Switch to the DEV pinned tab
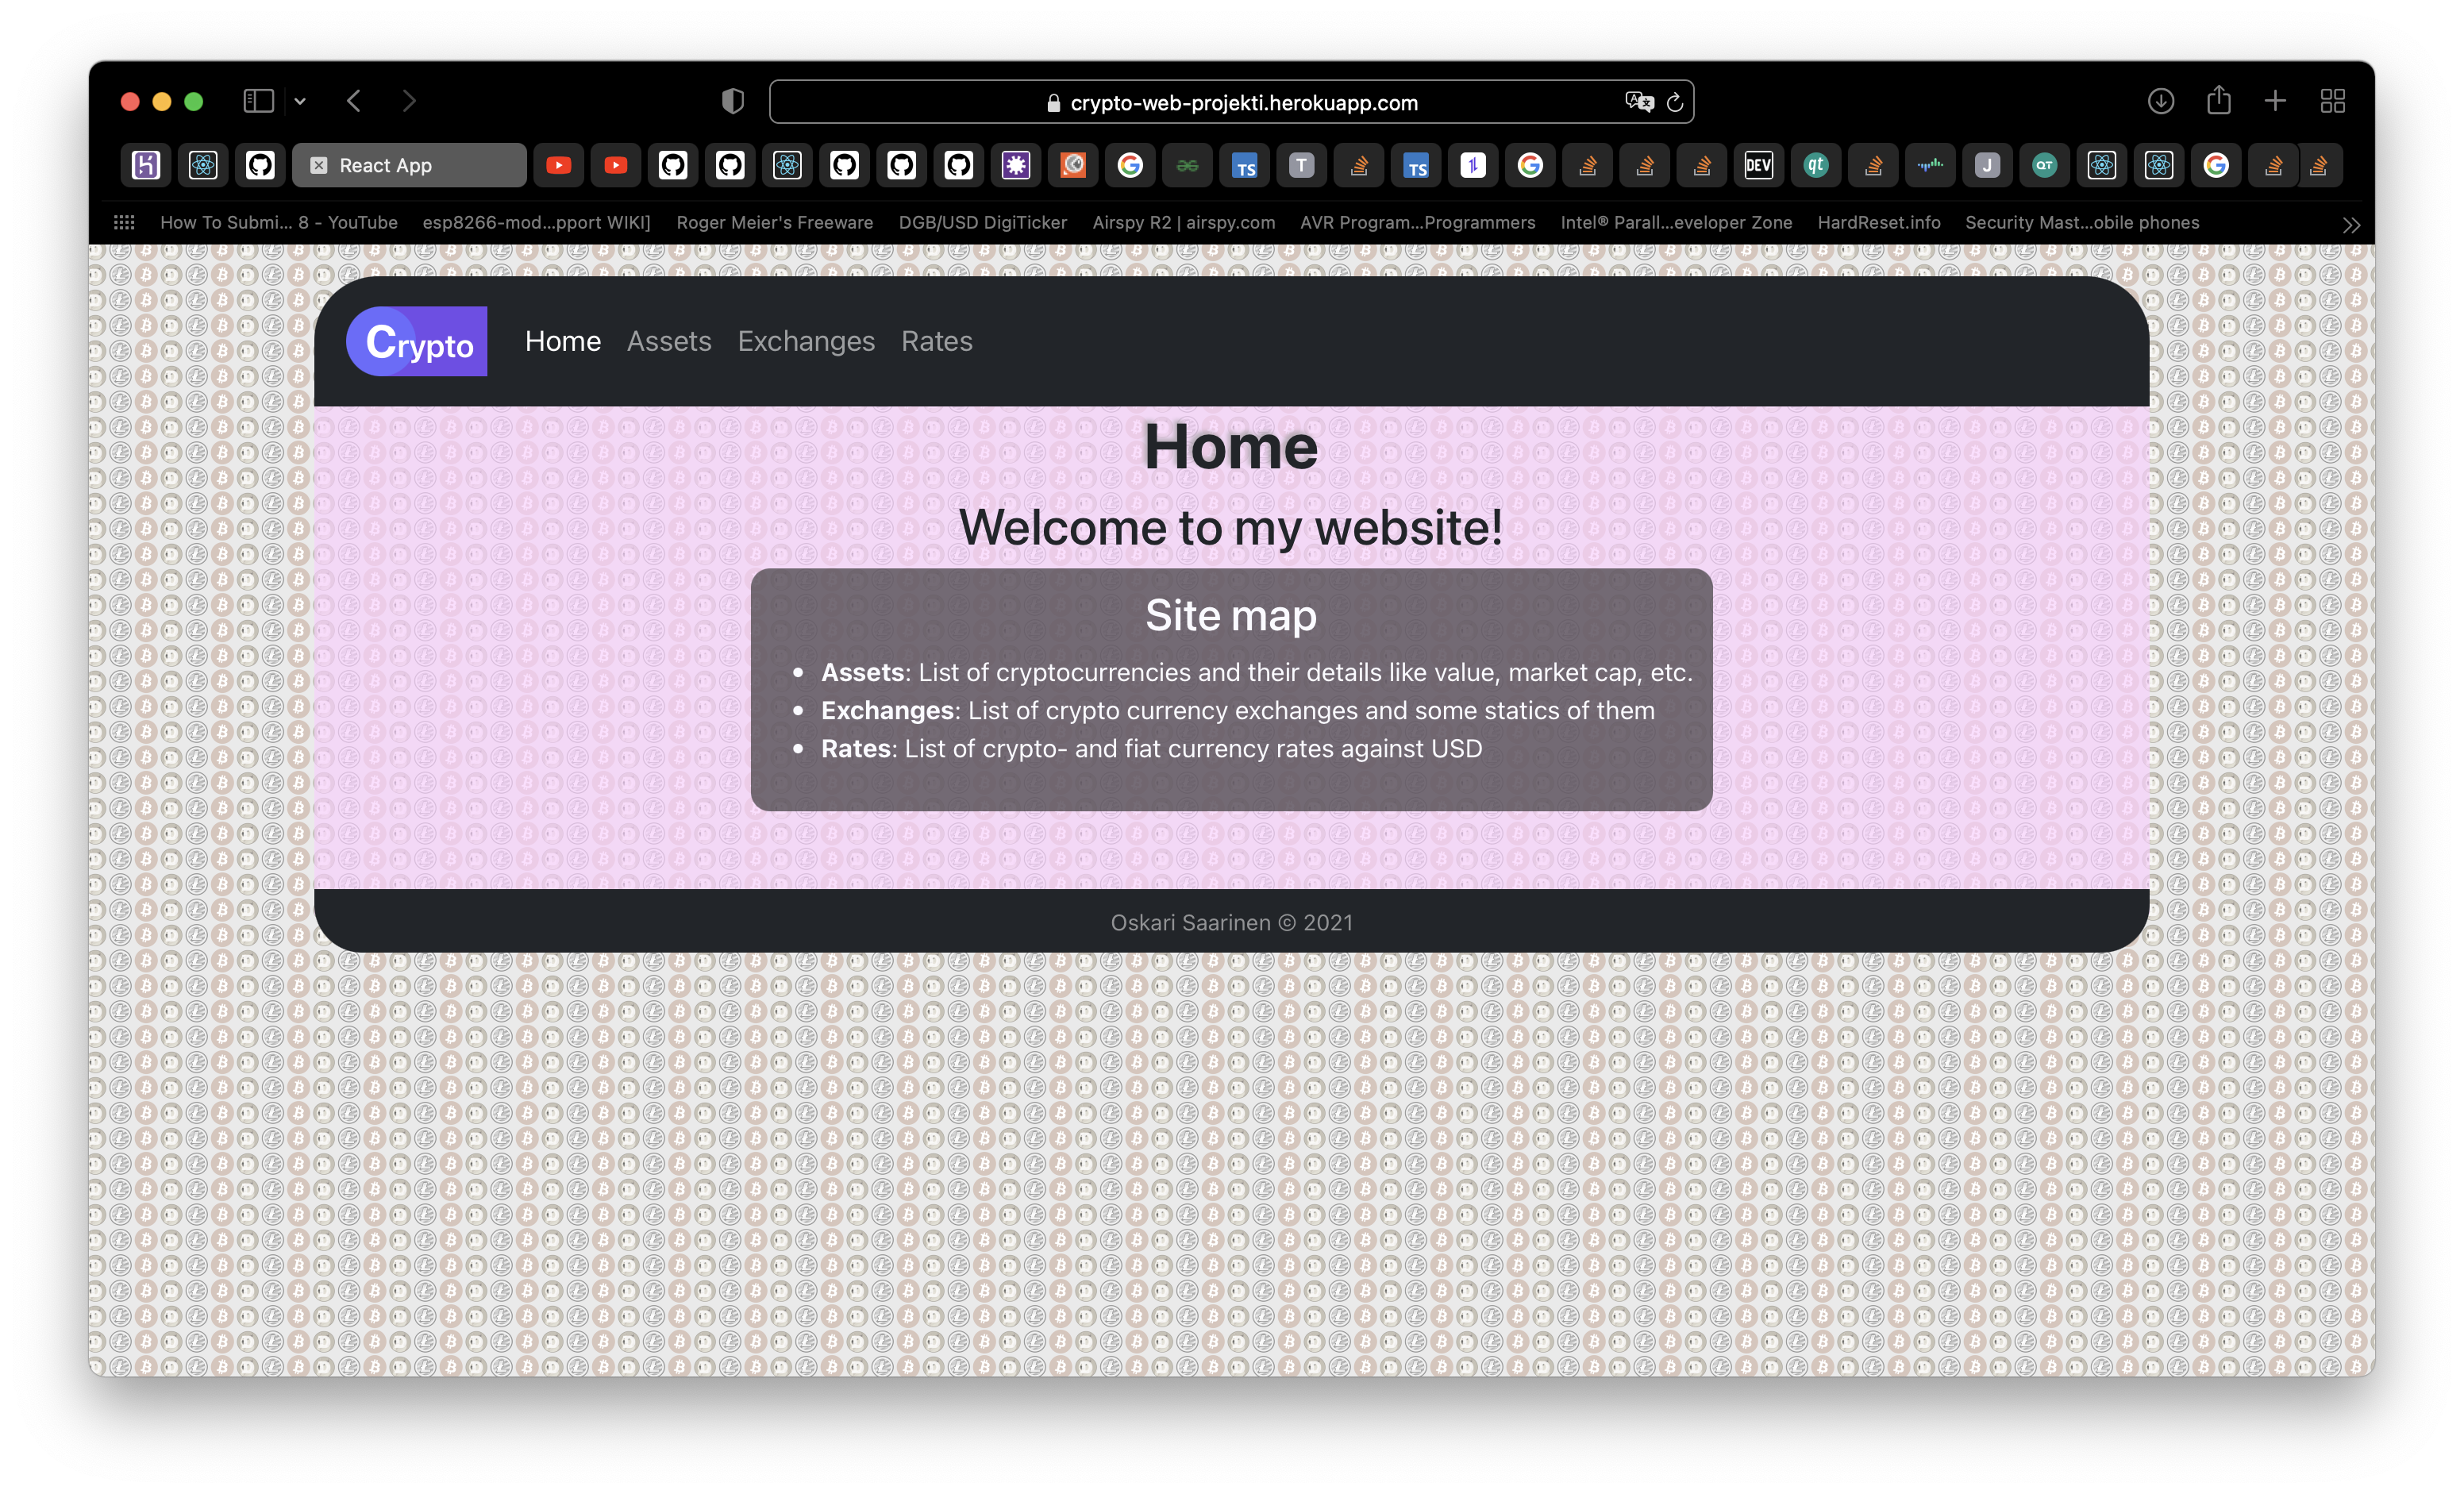 [x=1758, y=166]
